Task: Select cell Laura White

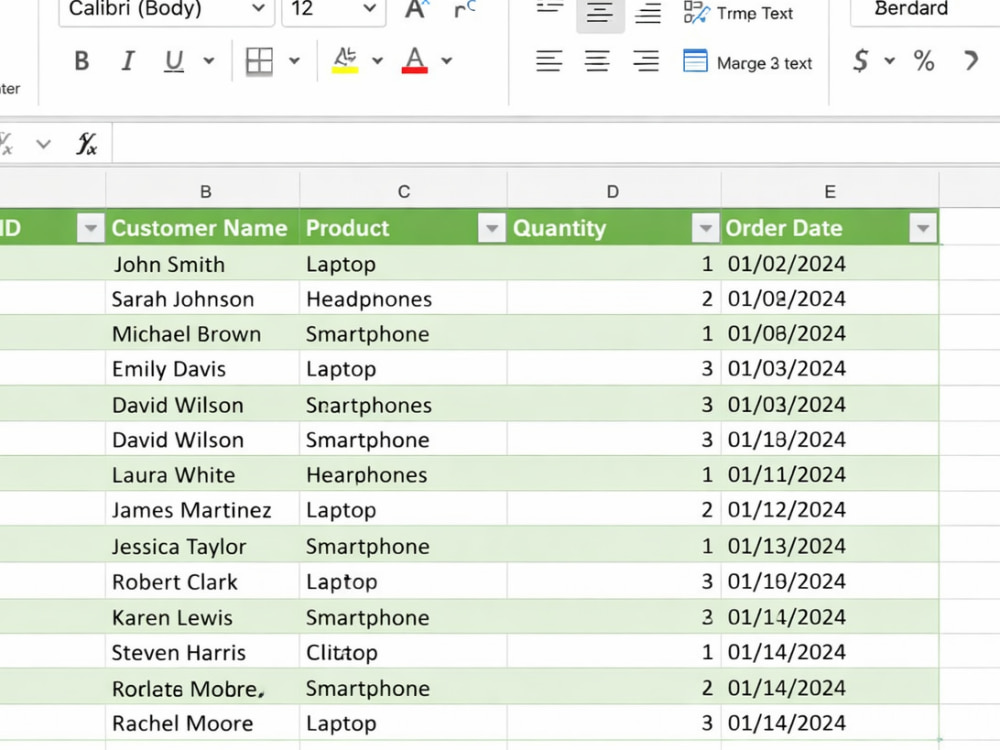Action: pyautogui.click(x=203, y=474)
